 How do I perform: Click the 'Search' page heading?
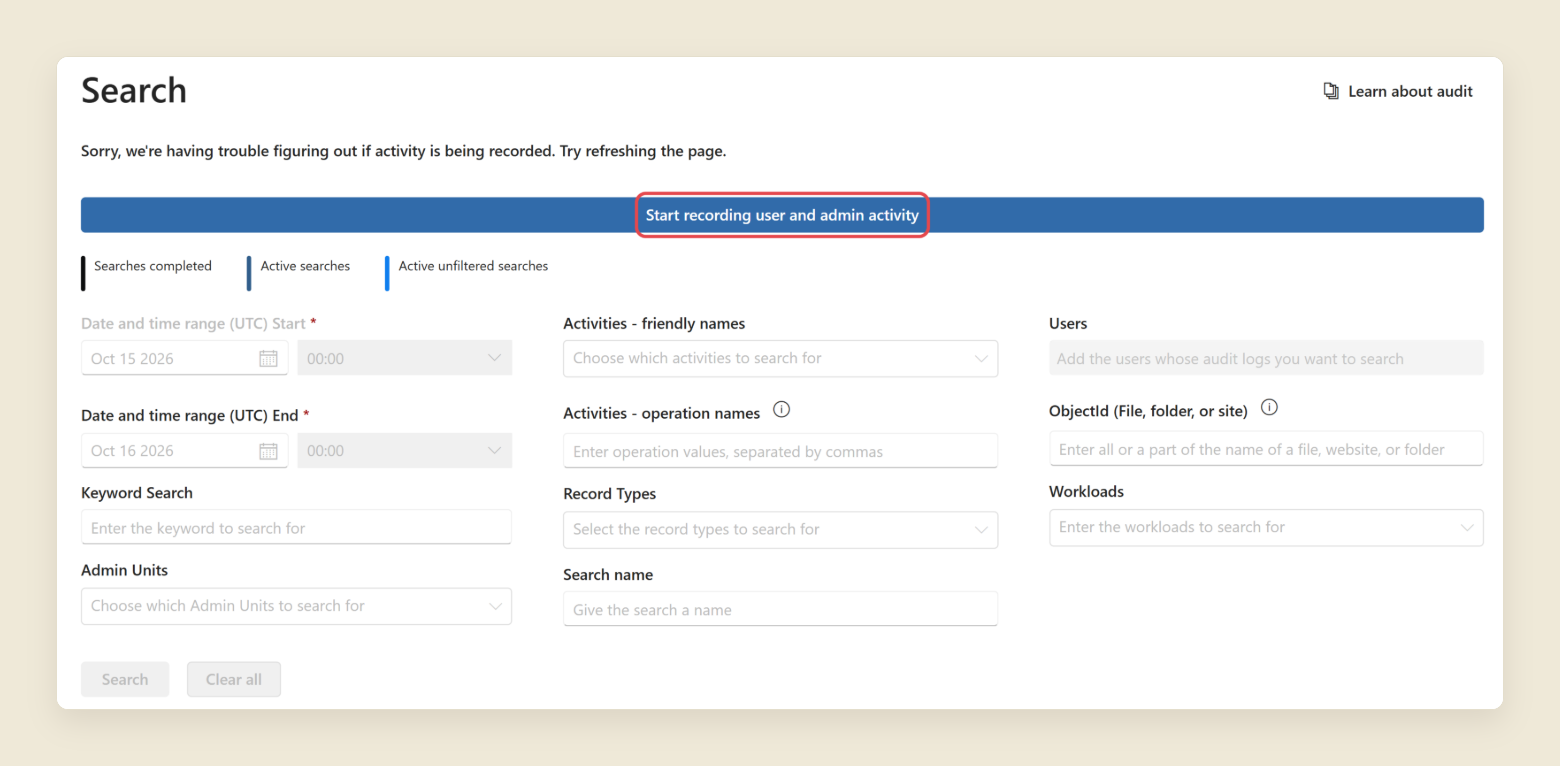pyautogui.click(x=134, y=91)
